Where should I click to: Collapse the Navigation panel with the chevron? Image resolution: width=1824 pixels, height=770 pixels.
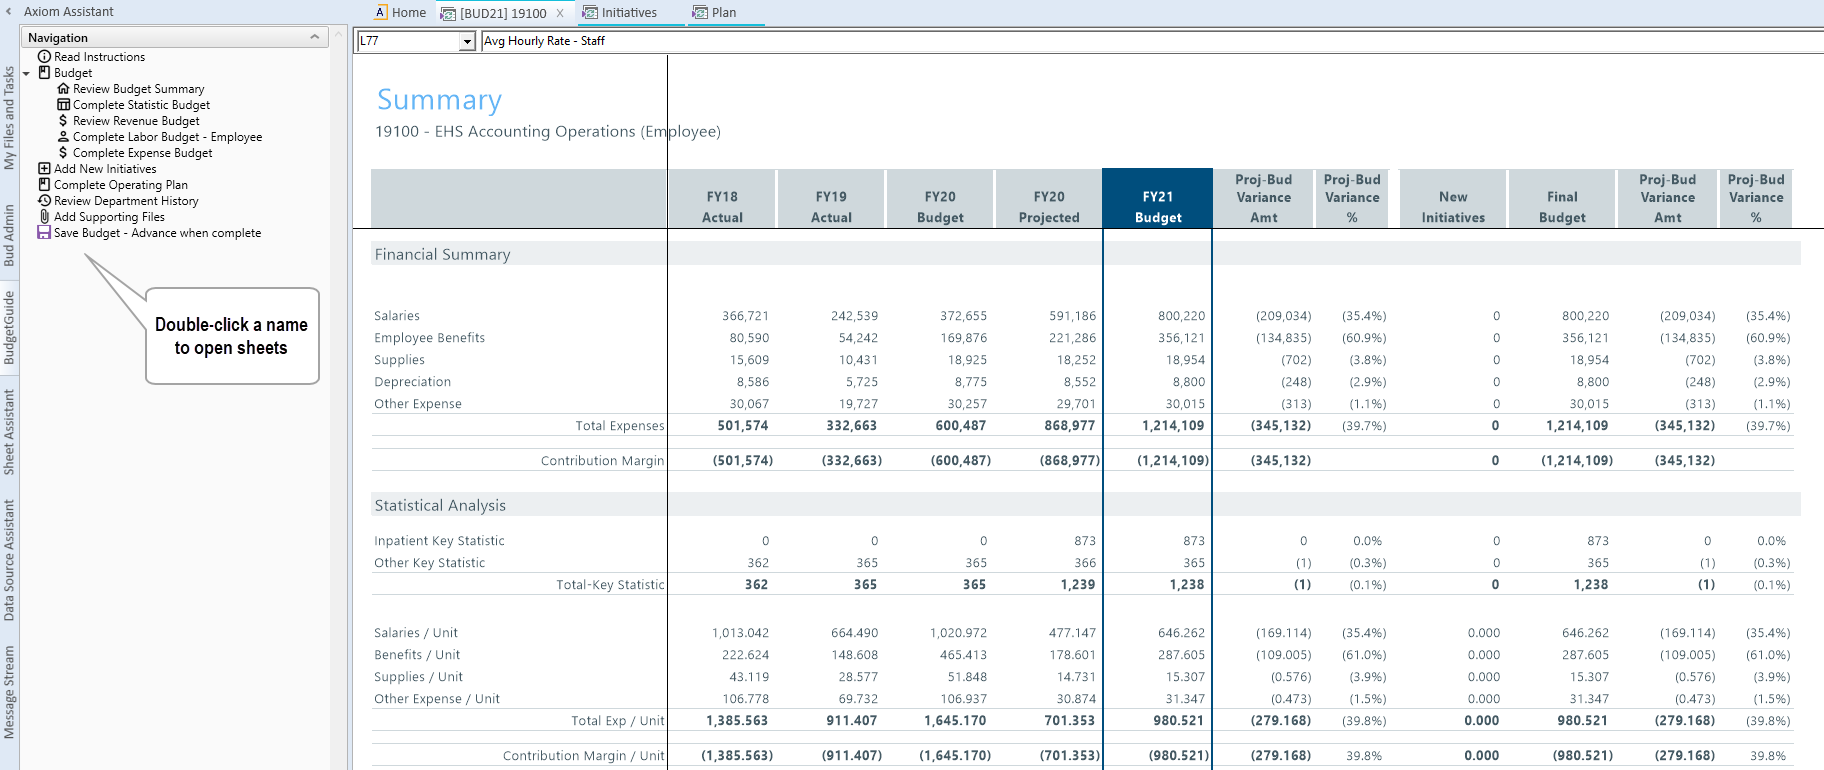(315, 37)
